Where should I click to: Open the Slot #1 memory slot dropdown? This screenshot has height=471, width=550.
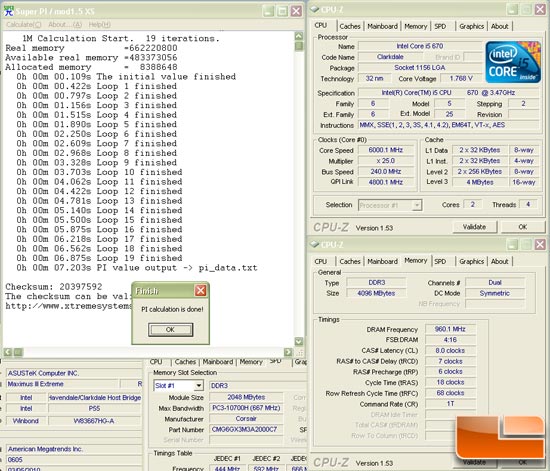tap(199, 386)
